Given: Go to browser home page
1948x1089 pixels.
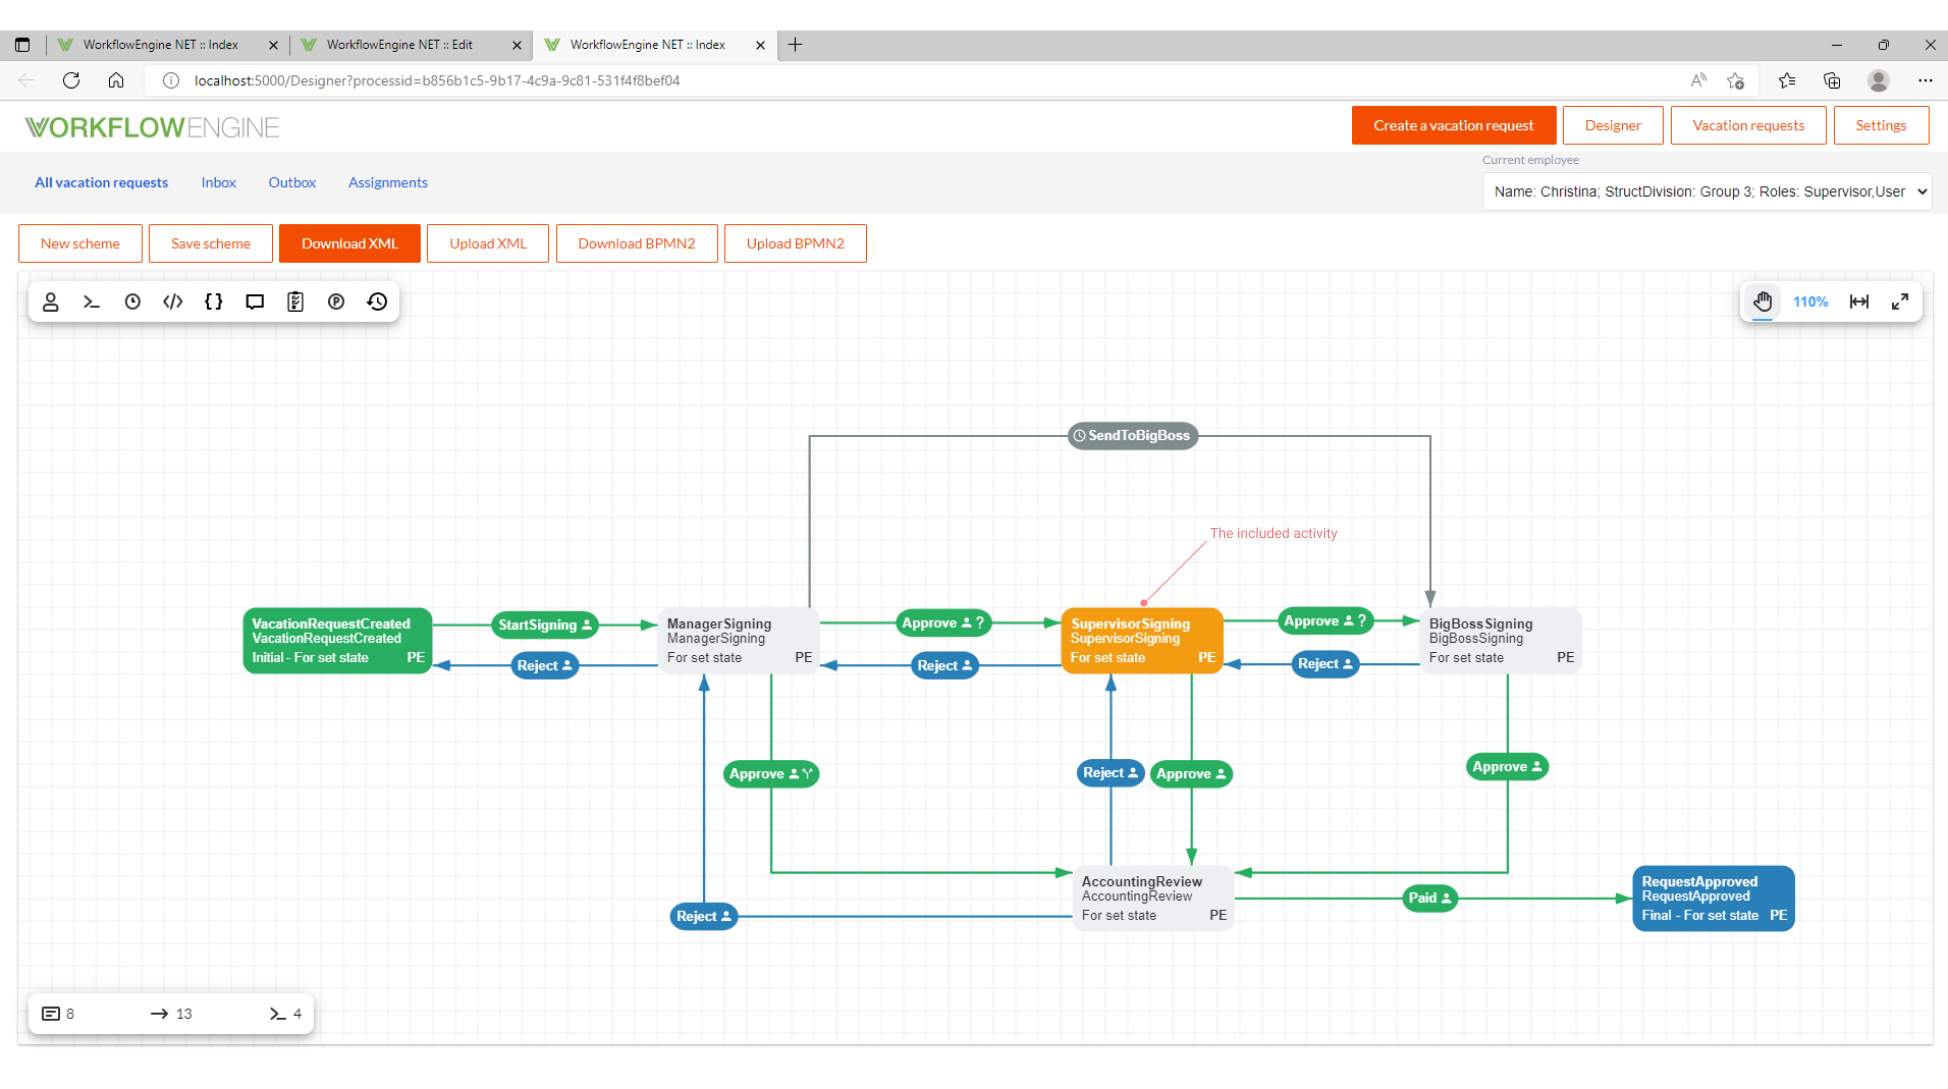Looking at the screenshot, I should pyautogui.click(x=116, y=80).
